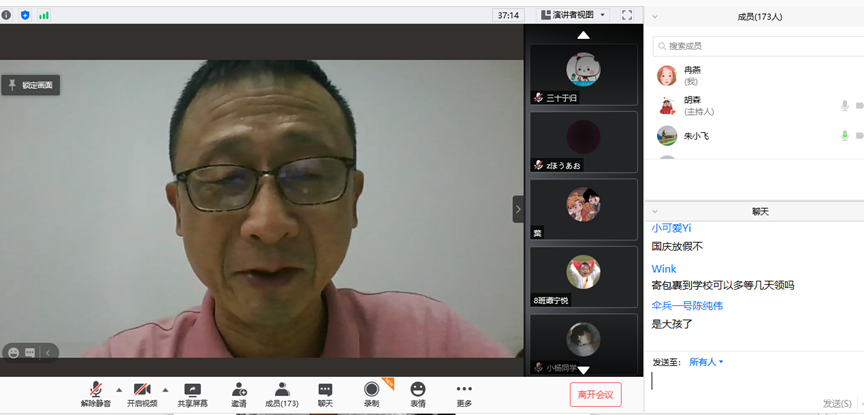864x415 pixels.
Task: Open the 更多 more options menu
Action: click(464, 389)
